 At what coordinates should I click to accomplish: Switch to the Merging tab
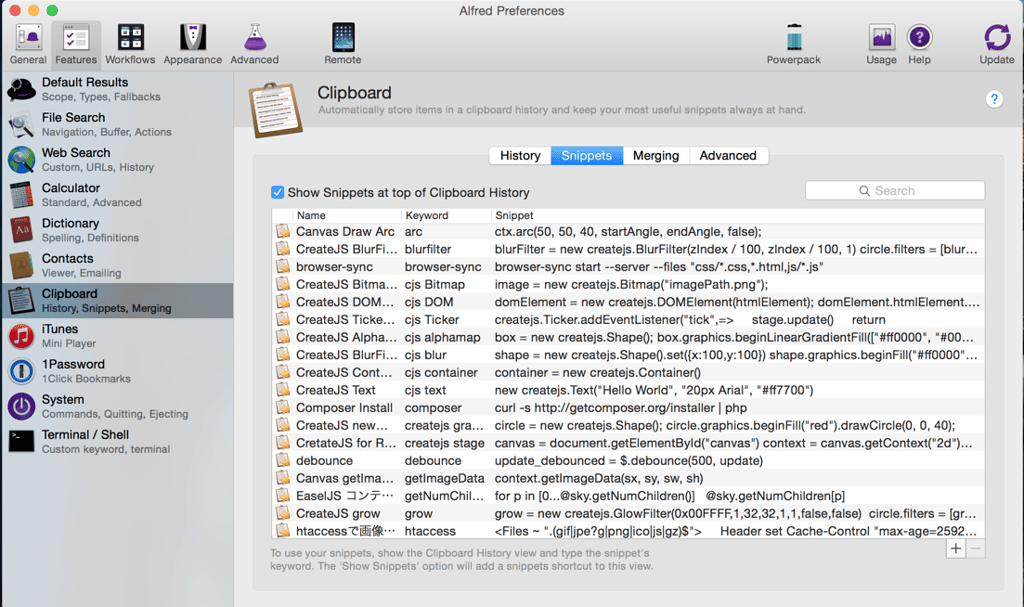(x=656, y=156)
